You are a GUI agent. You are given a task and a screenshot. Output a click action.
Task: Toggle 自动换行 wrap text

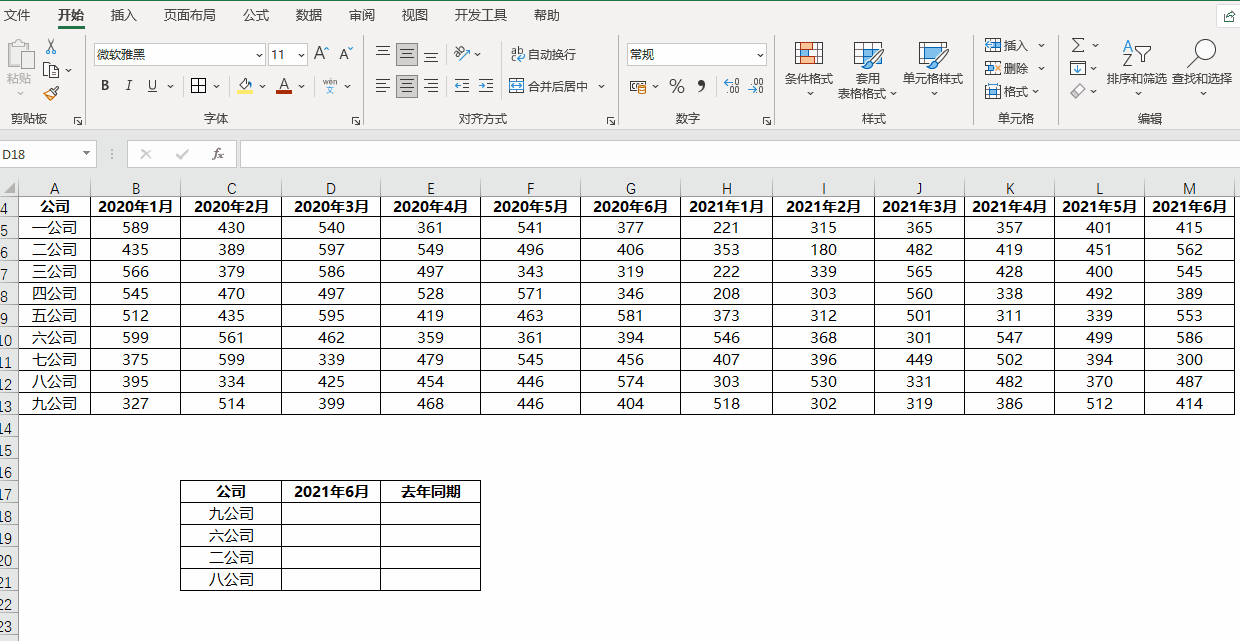543,54
